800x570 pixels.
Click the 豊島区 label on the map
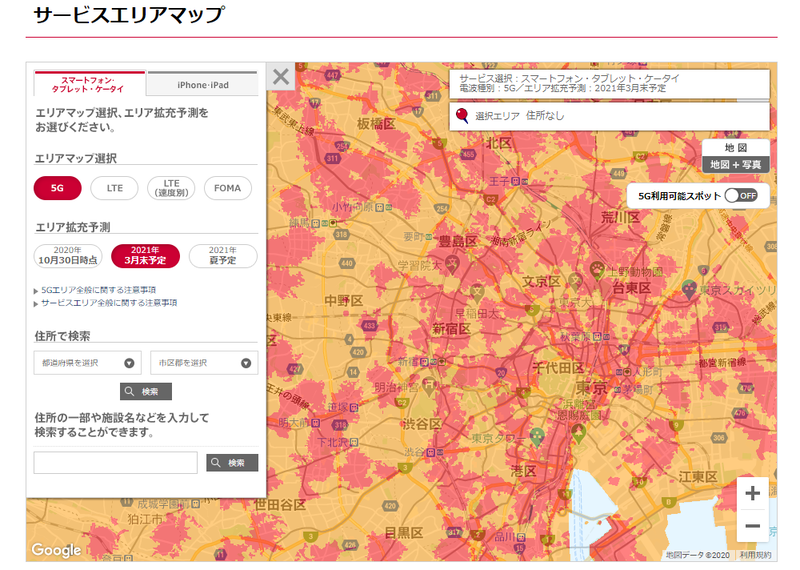point(458,241)
